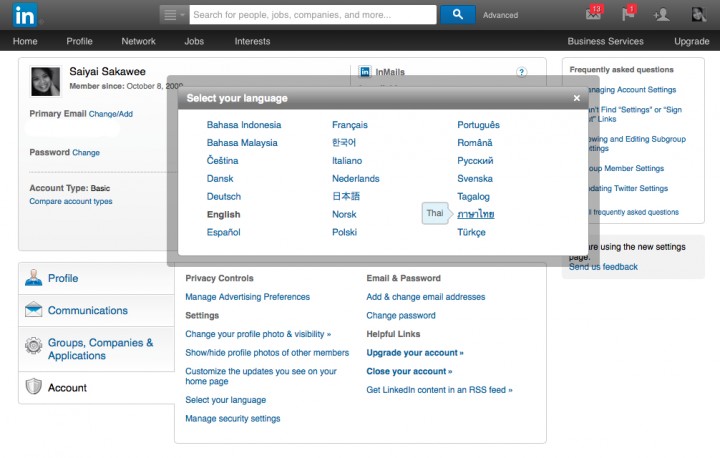Choose Deutsch language
720x458 pixels.
pos(224,197)
